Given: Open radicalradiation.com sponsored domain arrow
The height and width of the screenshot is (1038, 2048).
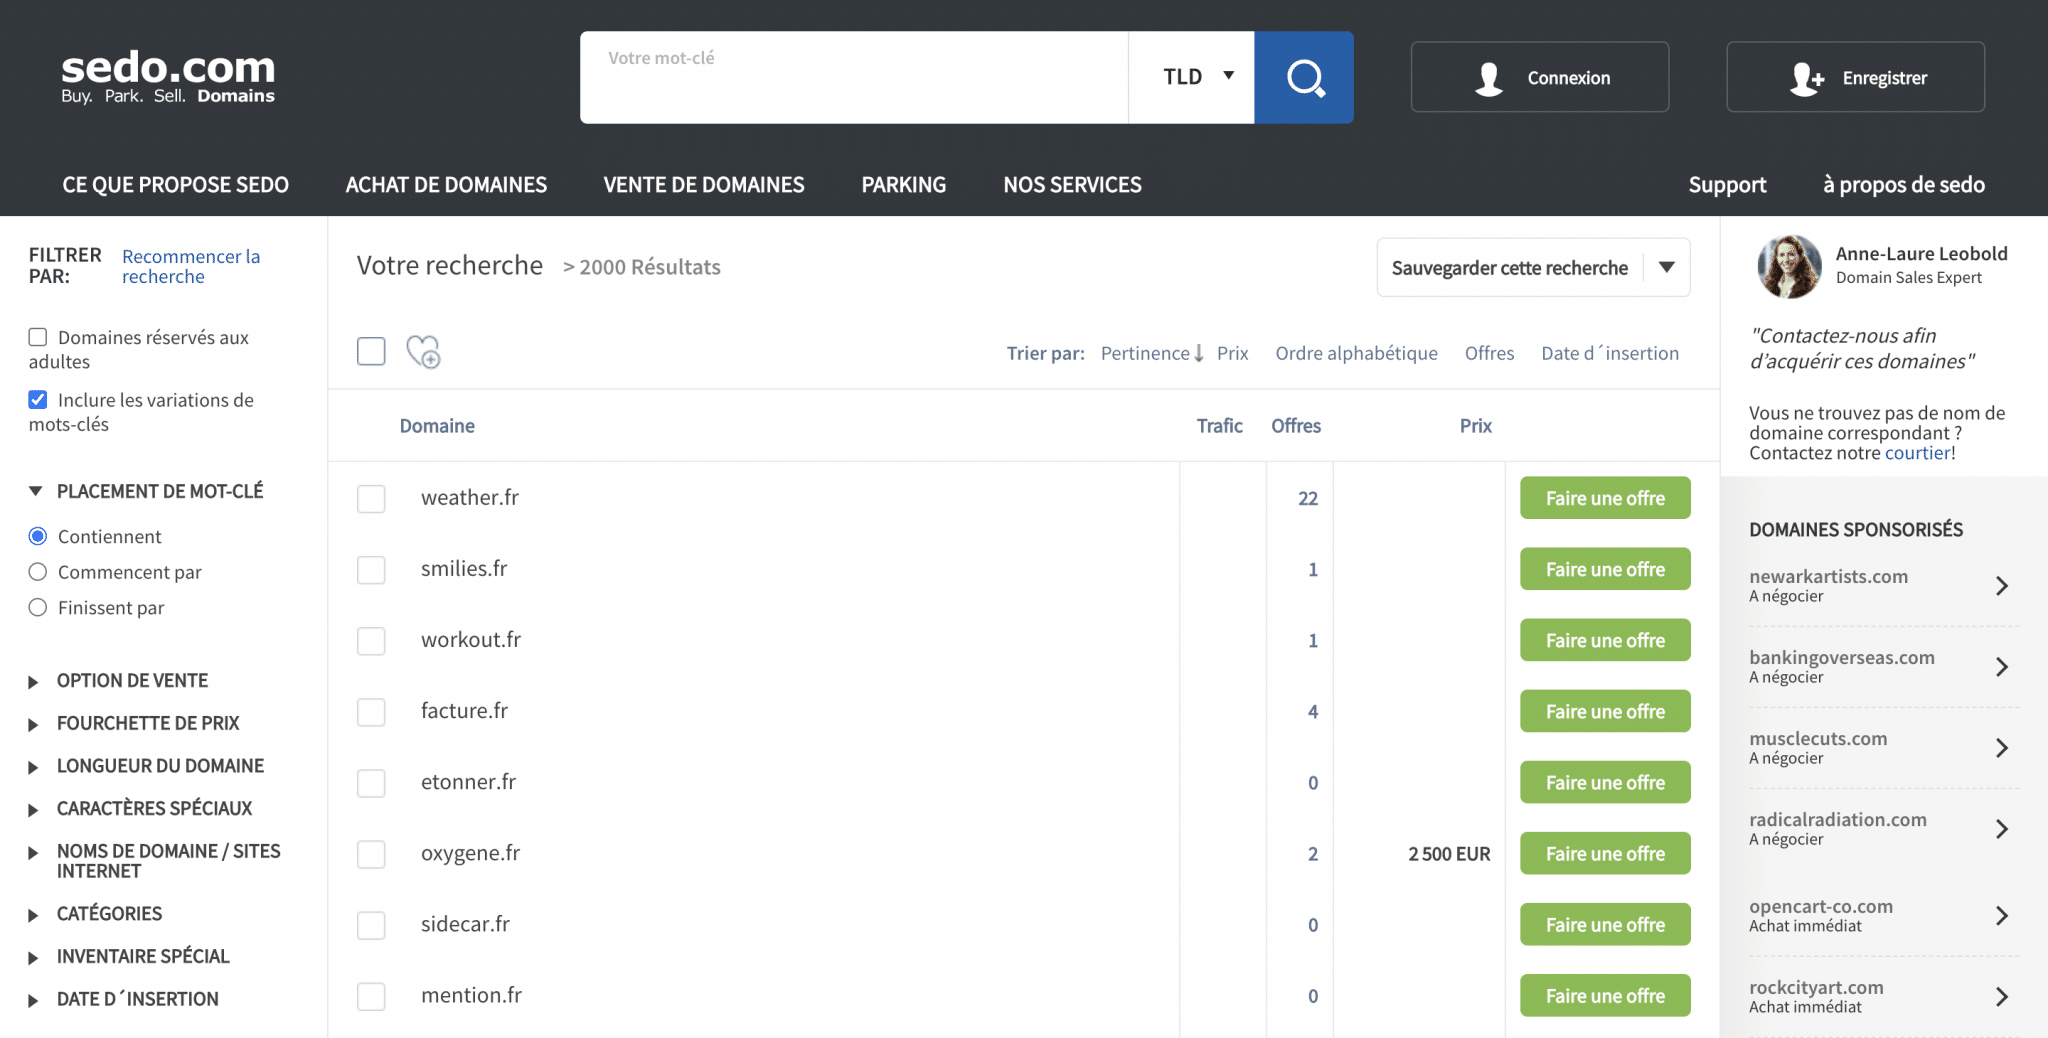Looking at the screenshot, I should [2001, 829].
